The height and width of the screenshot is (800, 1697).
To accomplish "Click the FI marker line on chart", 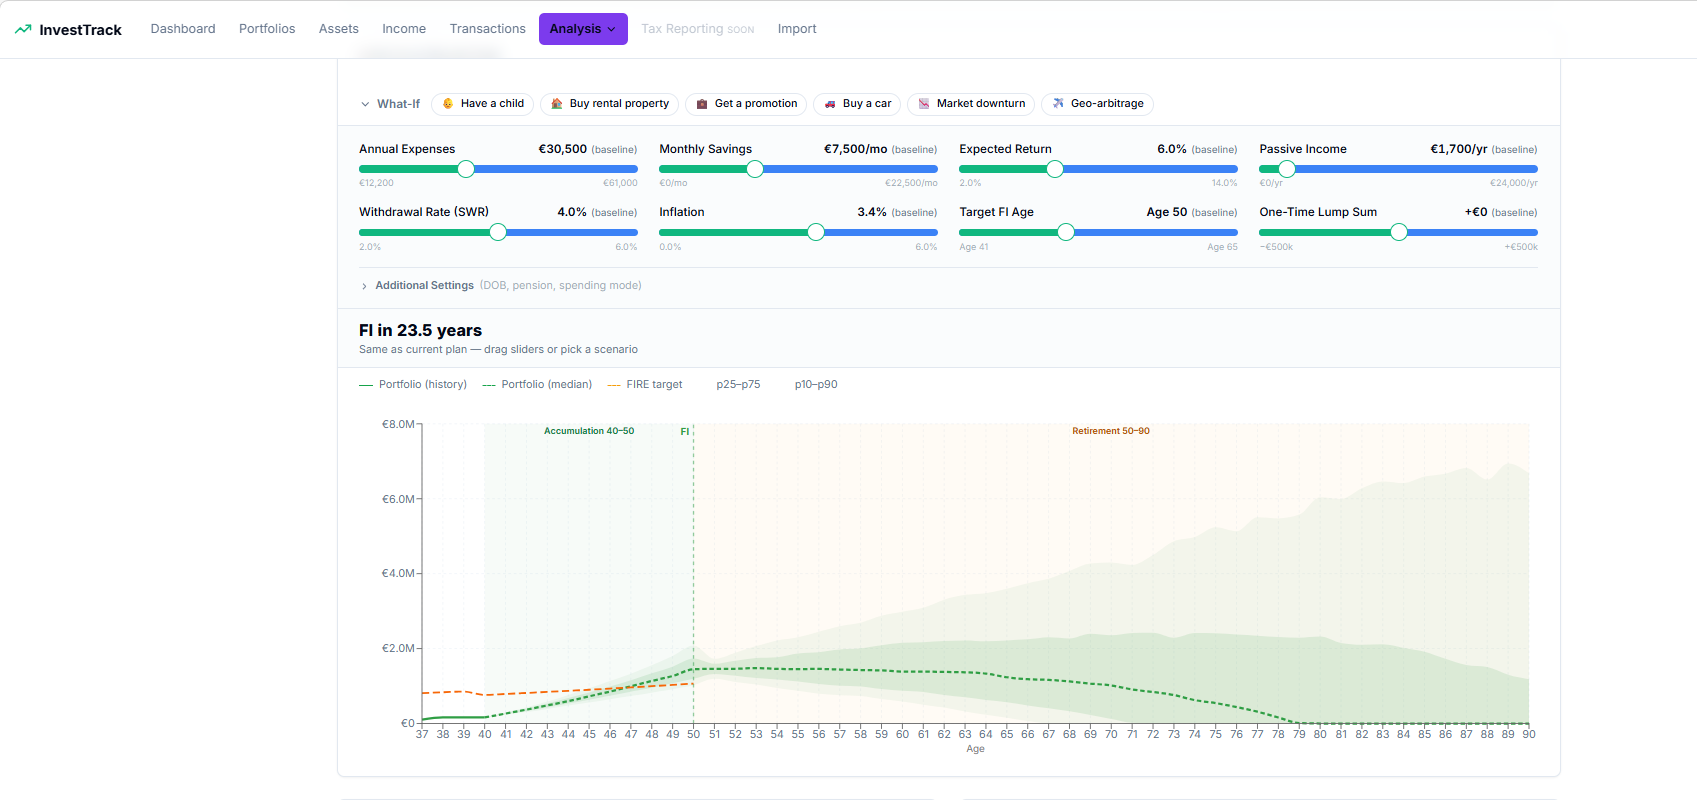I will tap(693, 560).
